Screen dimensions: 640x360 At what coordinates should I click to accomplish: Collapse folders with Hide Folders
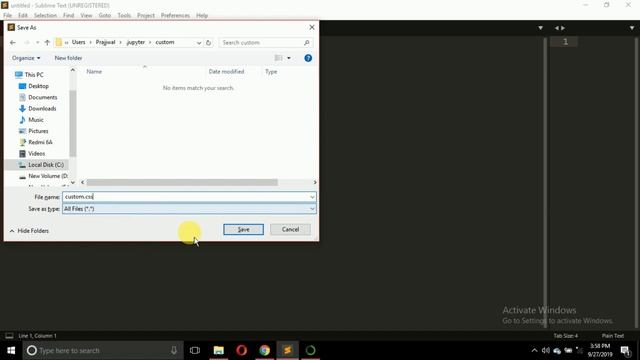click(29, 231)
